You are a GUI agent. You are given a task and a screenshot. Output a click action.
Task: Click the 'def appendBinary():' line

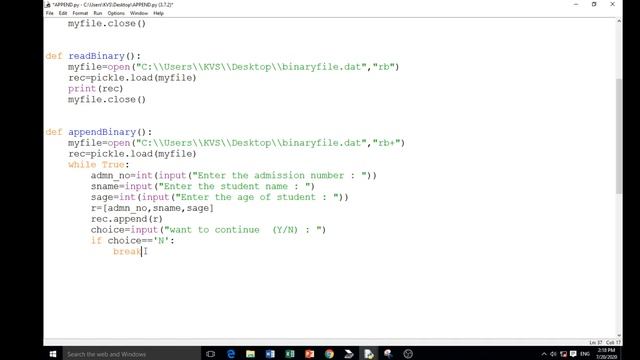pos(99,132)
